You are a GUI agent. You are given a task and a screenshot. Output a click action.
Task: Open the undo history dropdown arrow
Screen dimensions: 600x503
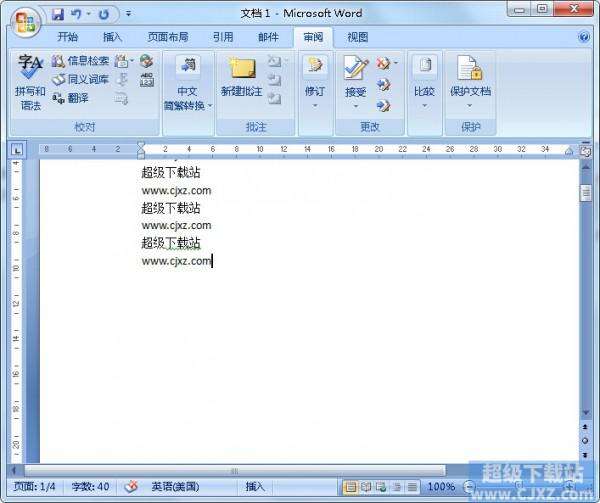[89, 14]
